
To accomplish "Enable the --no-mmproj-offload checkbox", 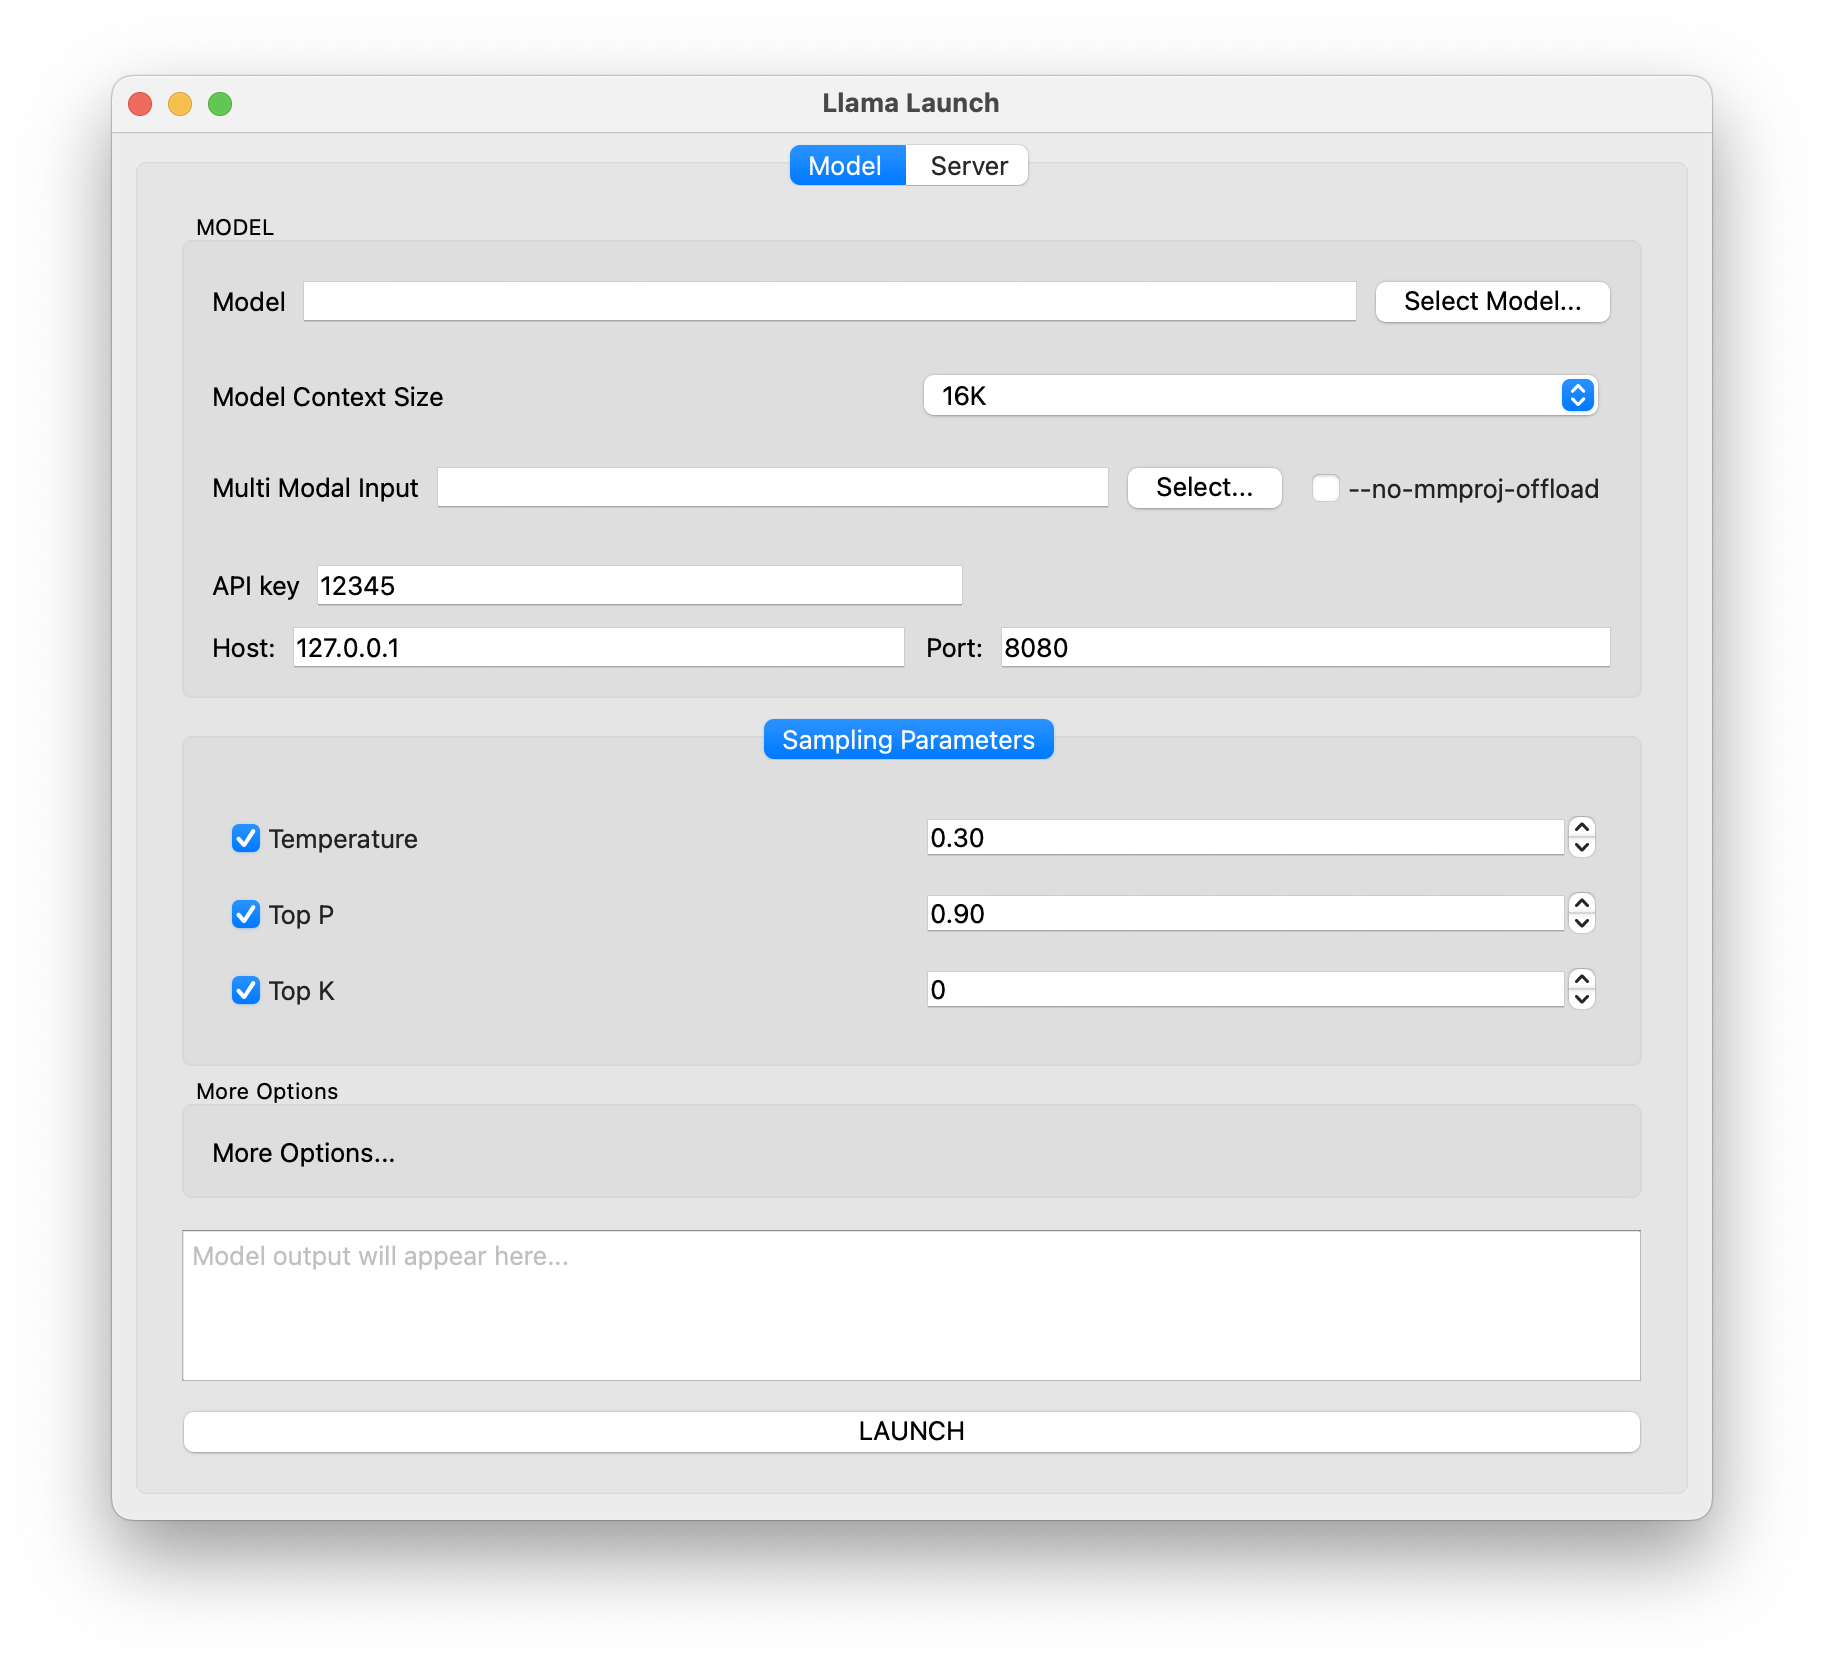I will tap(1325, 488).
